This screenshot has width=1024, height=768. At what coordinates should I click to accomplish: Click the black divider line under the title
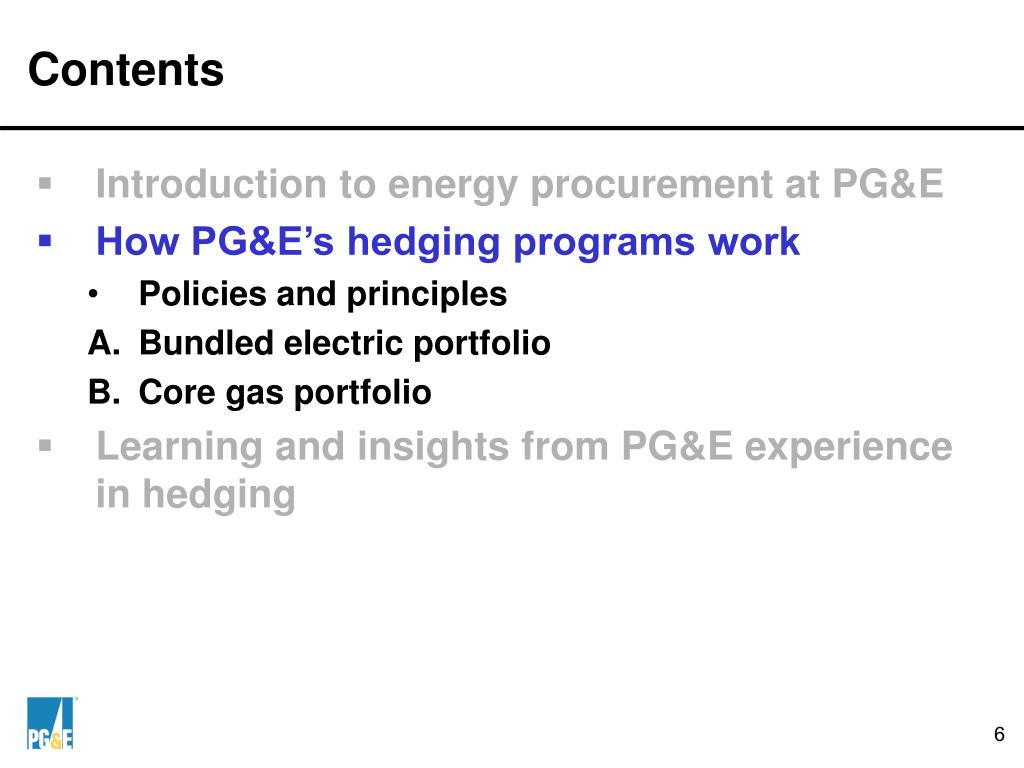click(x=512, y=128)
